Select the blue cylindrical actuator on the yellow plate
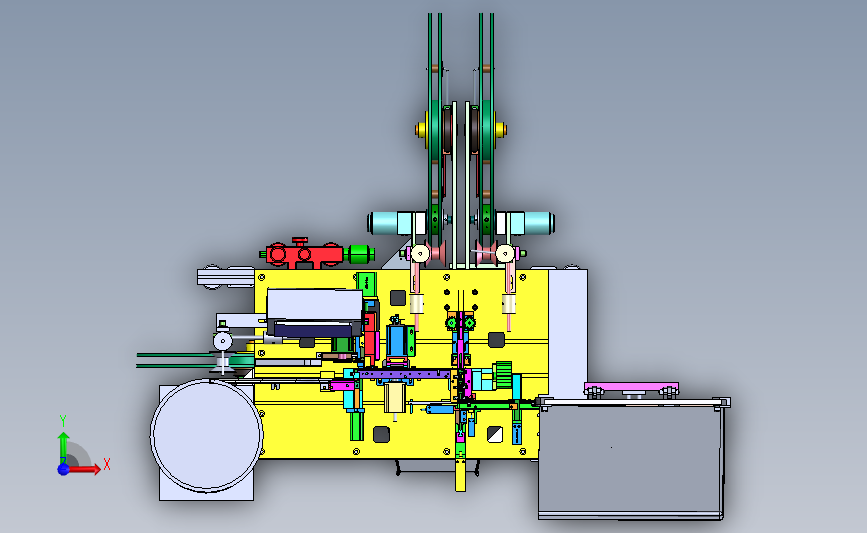867x533 pixels. [395, 339]
